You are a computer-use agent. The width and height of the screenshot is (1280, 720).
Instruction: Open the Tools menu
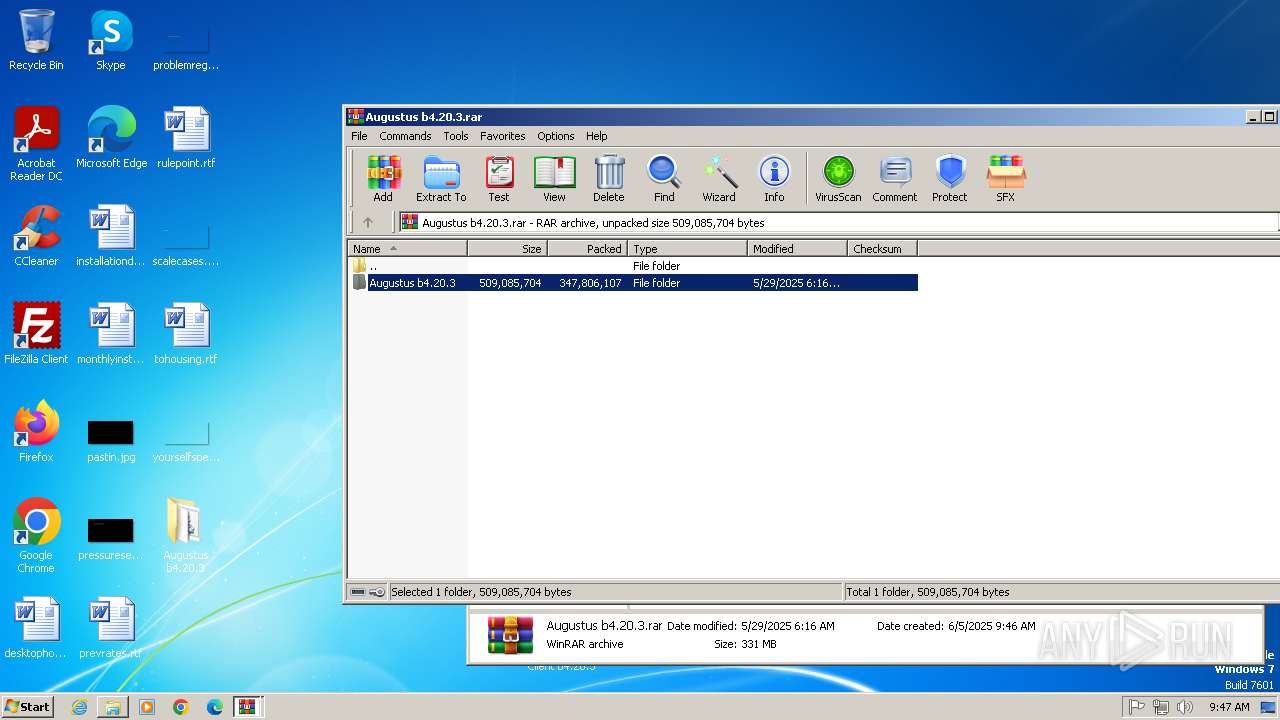tap(456, 136)
